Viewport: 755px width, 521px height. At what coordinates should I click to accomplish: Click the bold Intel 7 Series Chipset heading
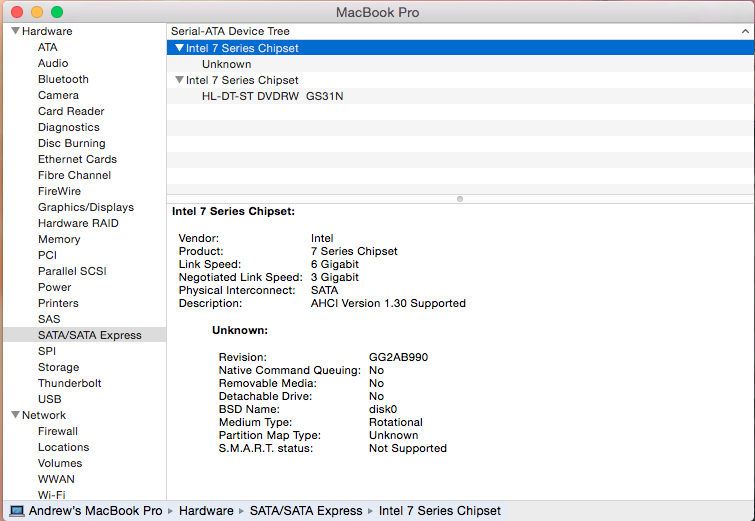pos(233,211)
